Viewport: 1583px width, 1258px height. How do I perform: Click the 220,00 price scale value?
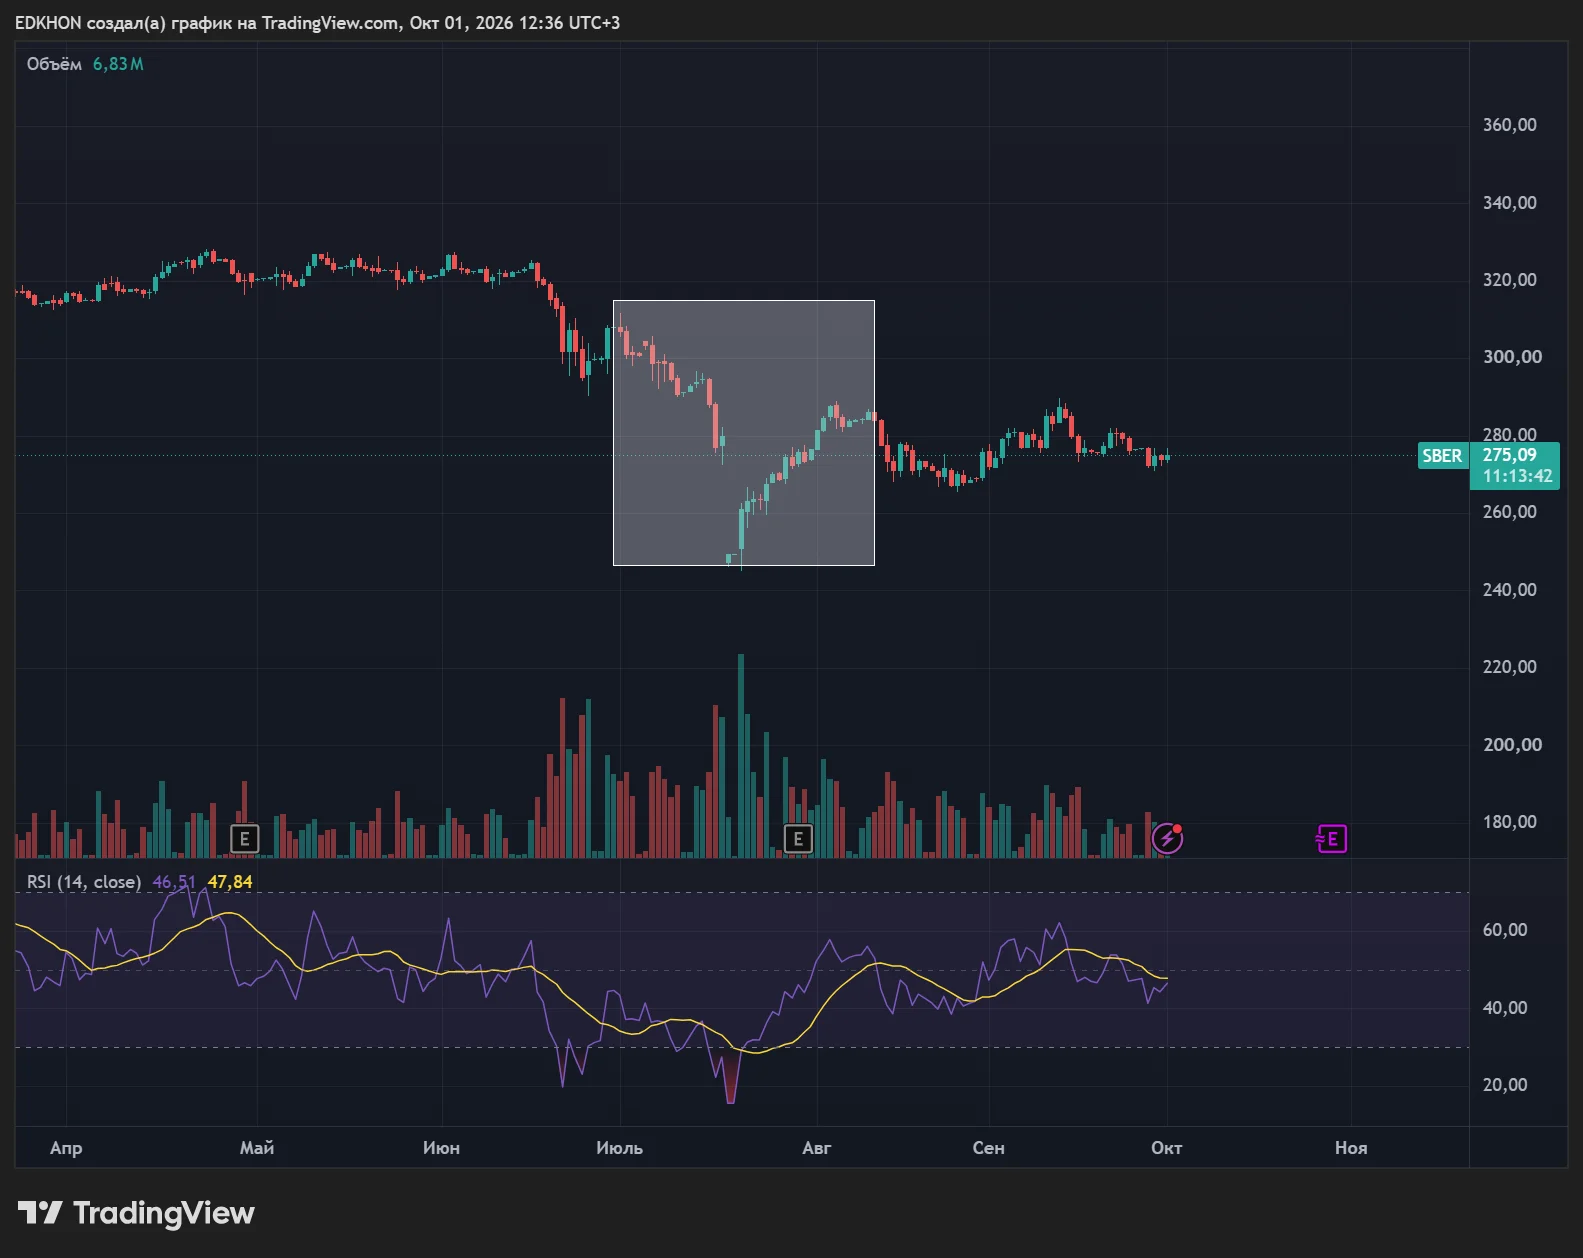coord(1510,667)
